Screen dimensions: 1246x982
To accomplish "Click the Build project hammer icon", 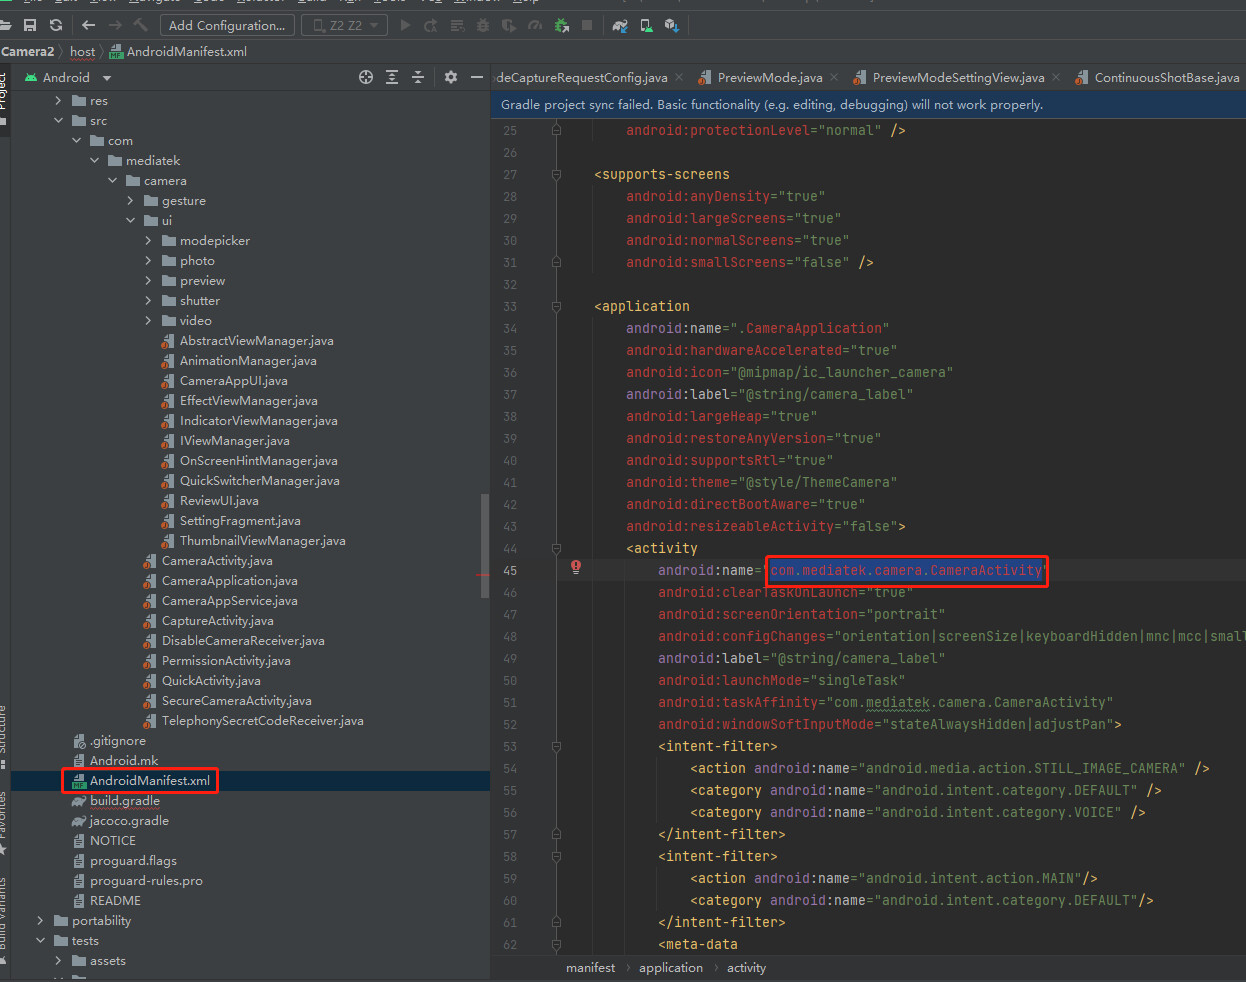I will pyautogui.click(x=140, y=25).
